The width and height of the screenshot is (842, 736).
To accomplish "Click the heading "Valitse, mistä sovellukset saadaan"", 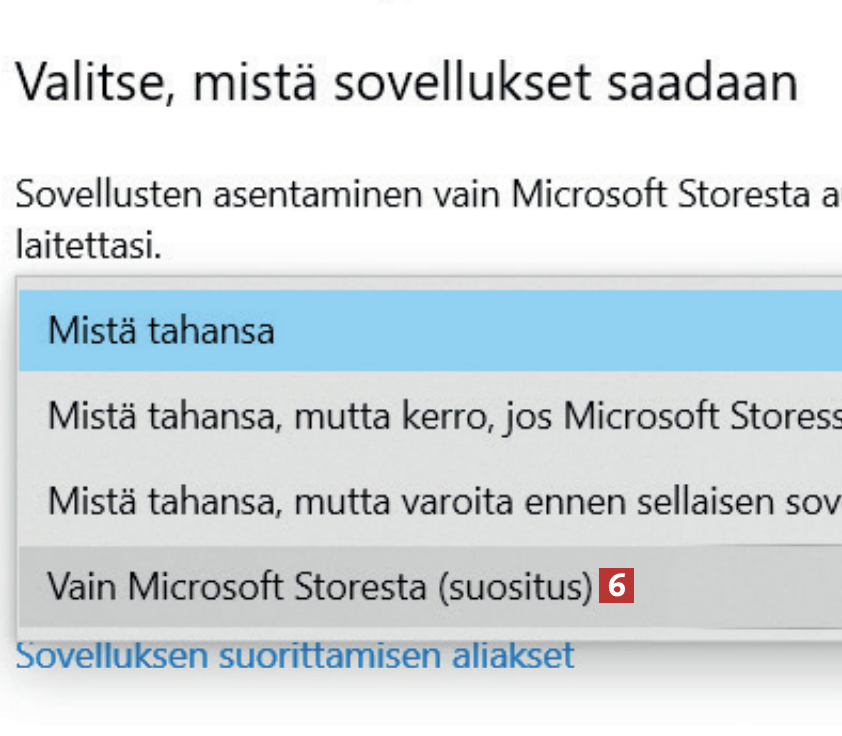I will (407, 83).
